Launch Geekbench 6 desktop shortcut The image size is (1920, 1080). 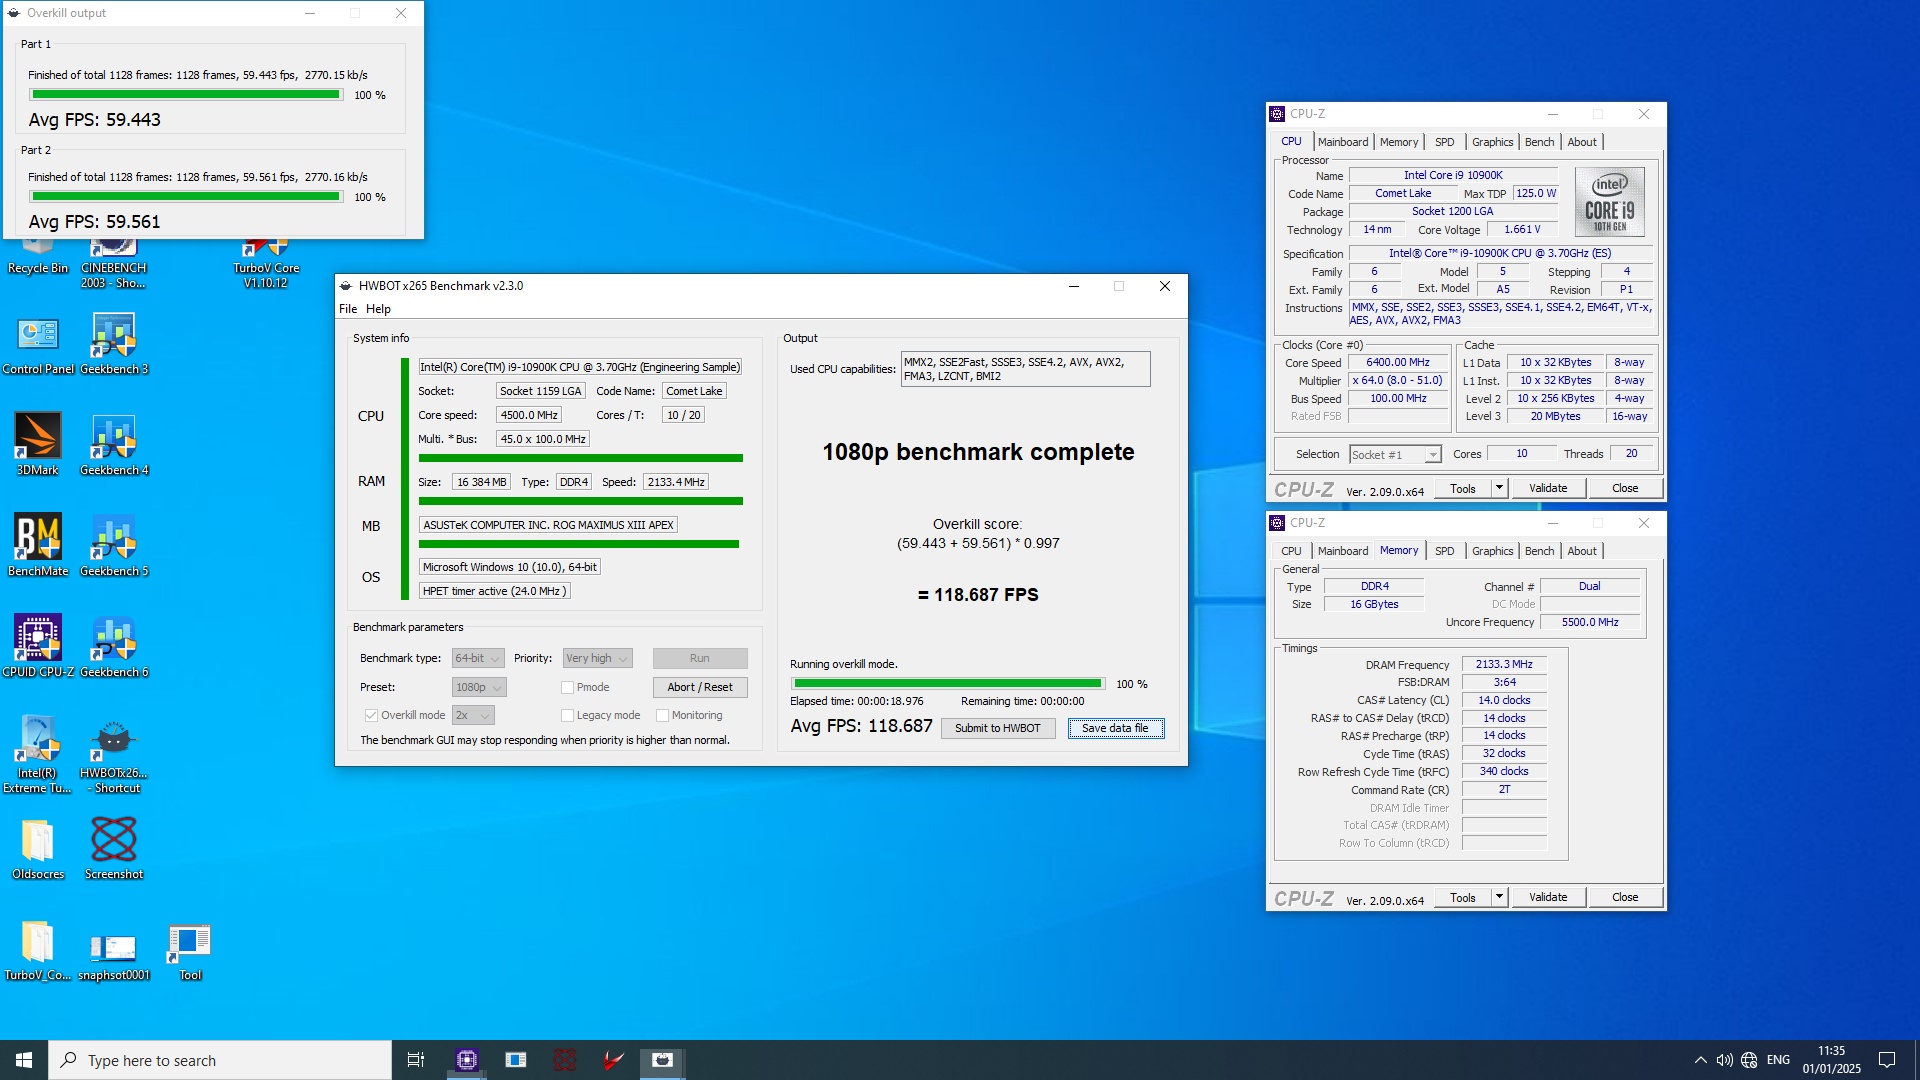pos(114,647)
